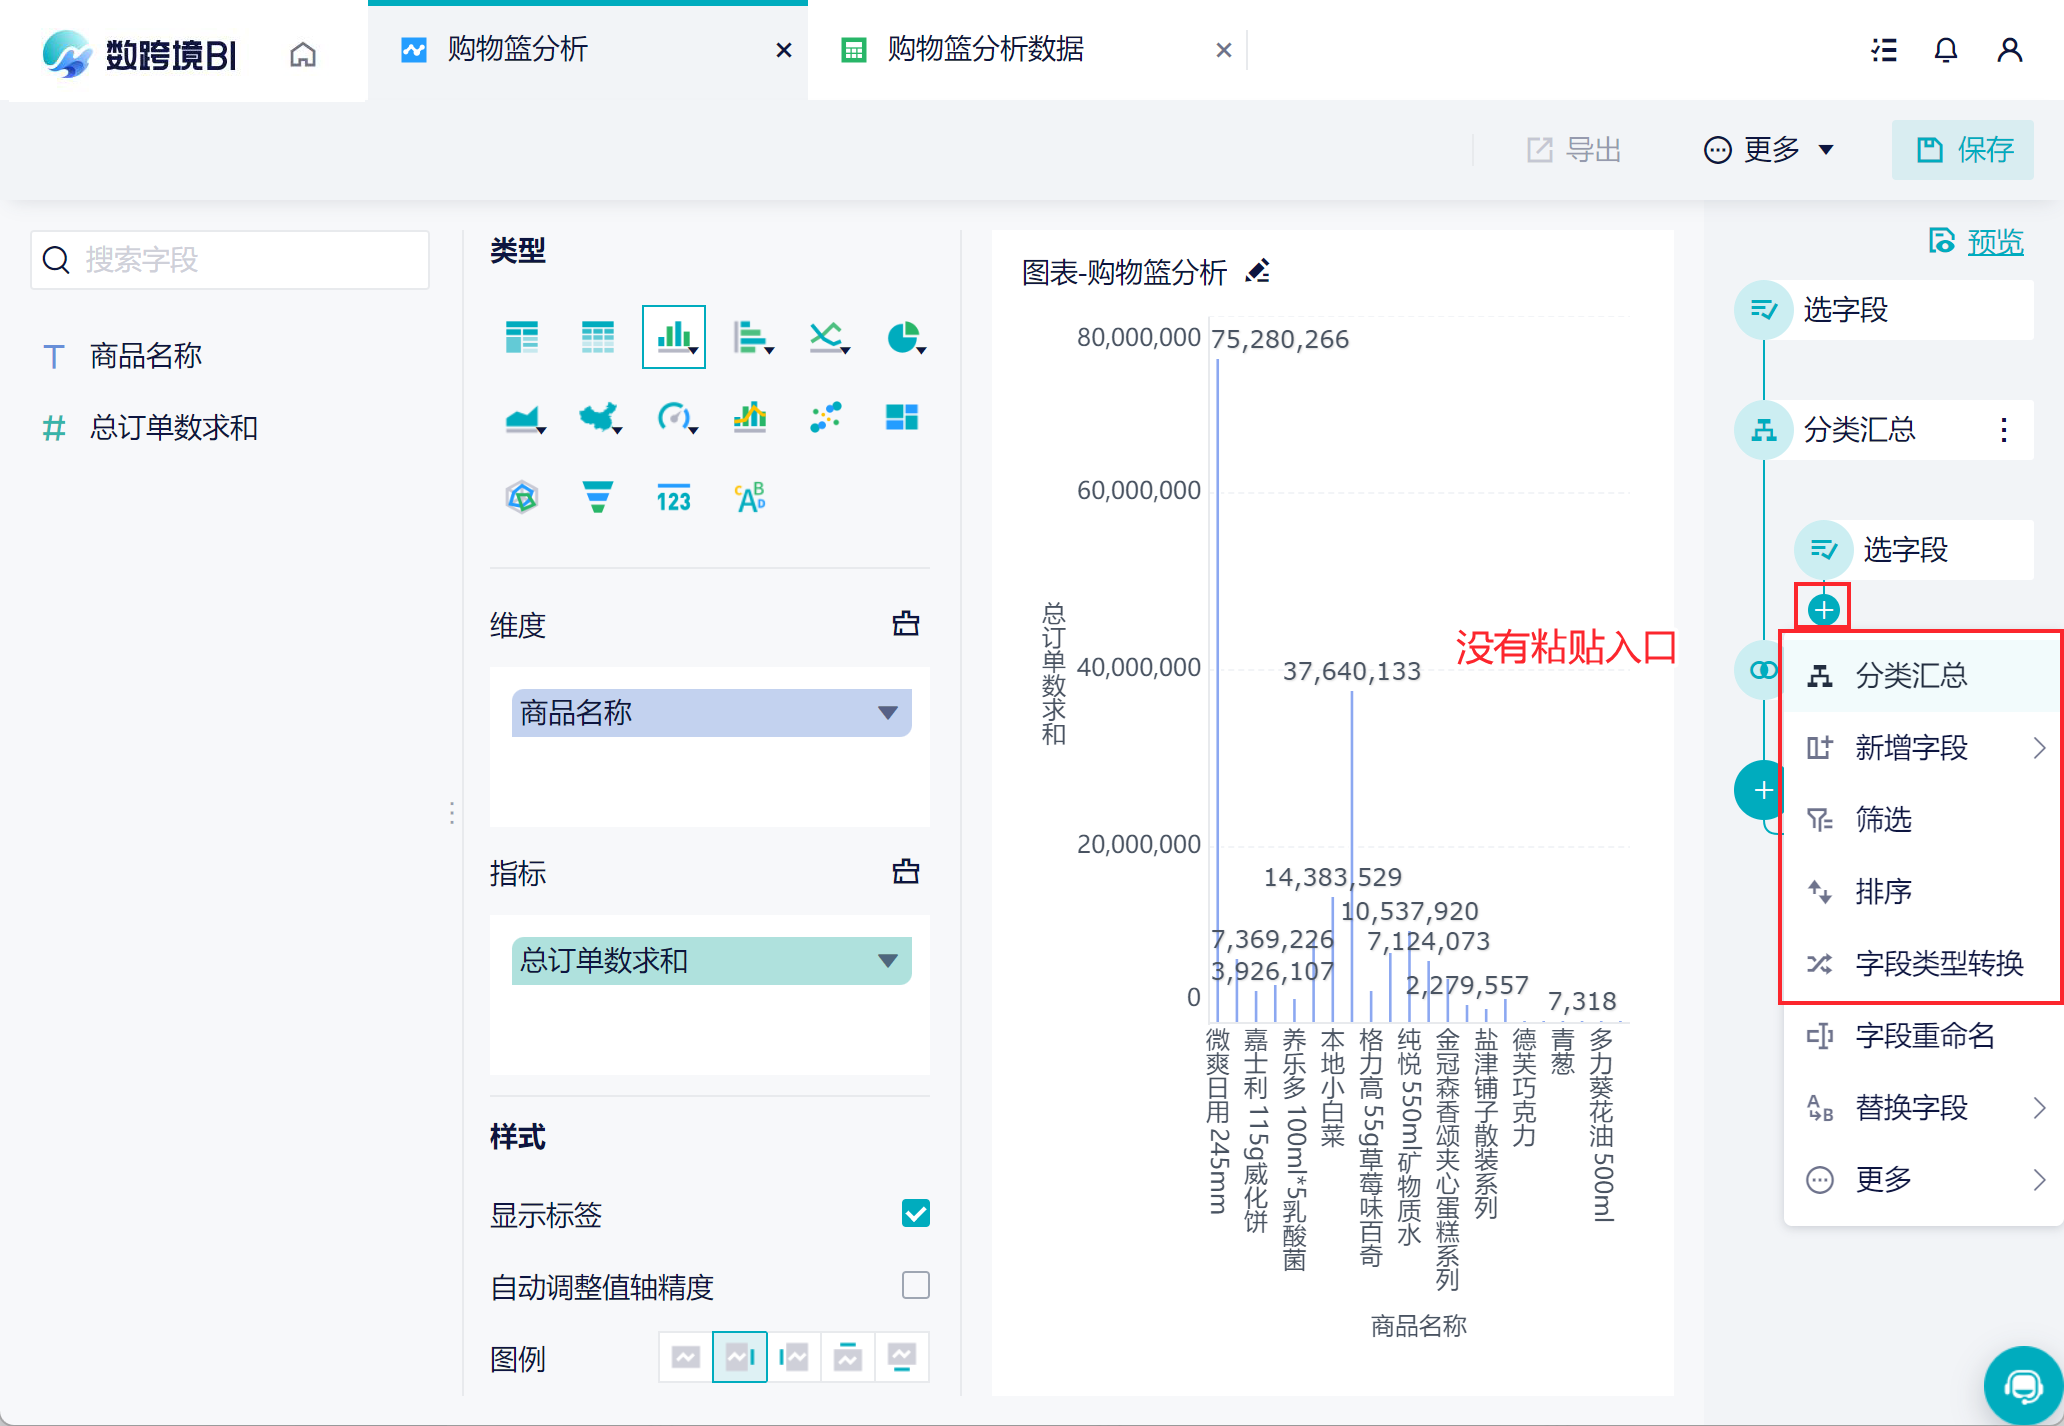The image size is (2064, 1426).
Task: Choose 筛选 from the step menu
Action: [x=1884, y=819]
